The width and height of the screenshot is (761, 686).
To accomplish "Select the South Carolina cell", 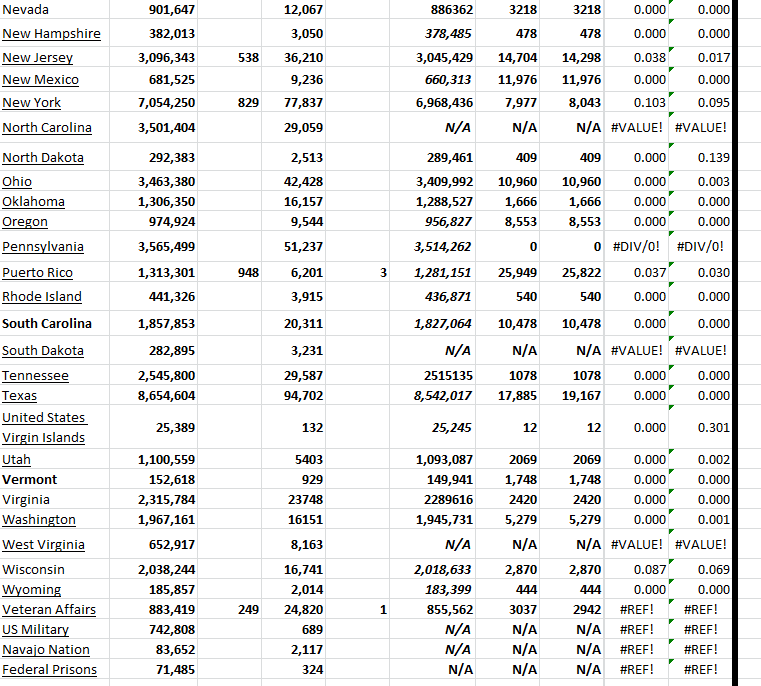I will point(47,324).
